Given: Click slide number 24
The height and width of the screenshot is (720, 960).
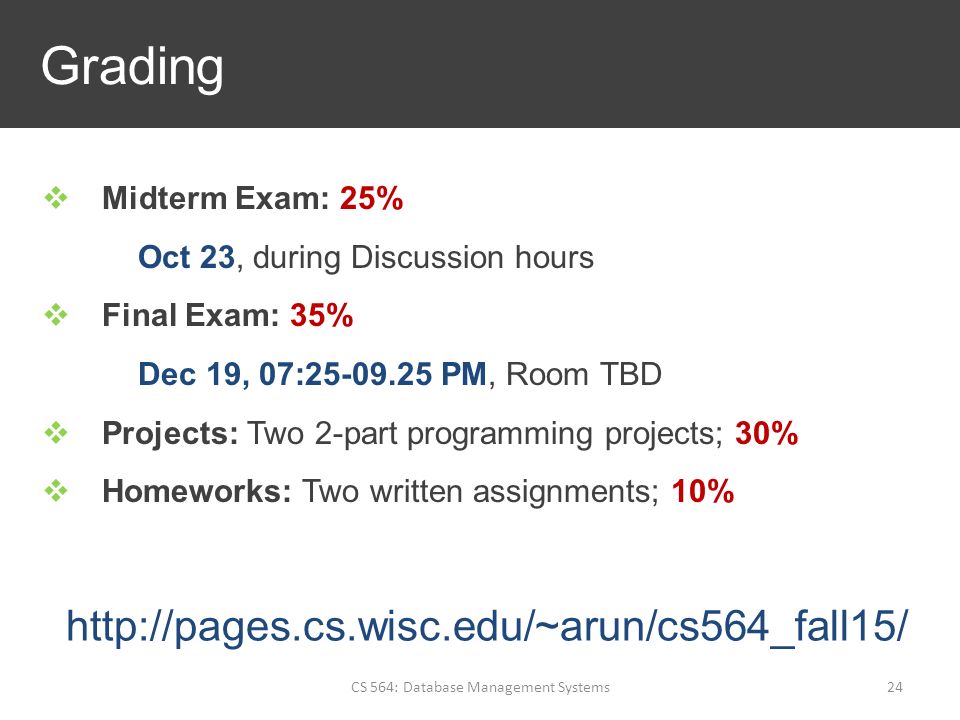Looking at the screenshot, I should click(895, 687).
